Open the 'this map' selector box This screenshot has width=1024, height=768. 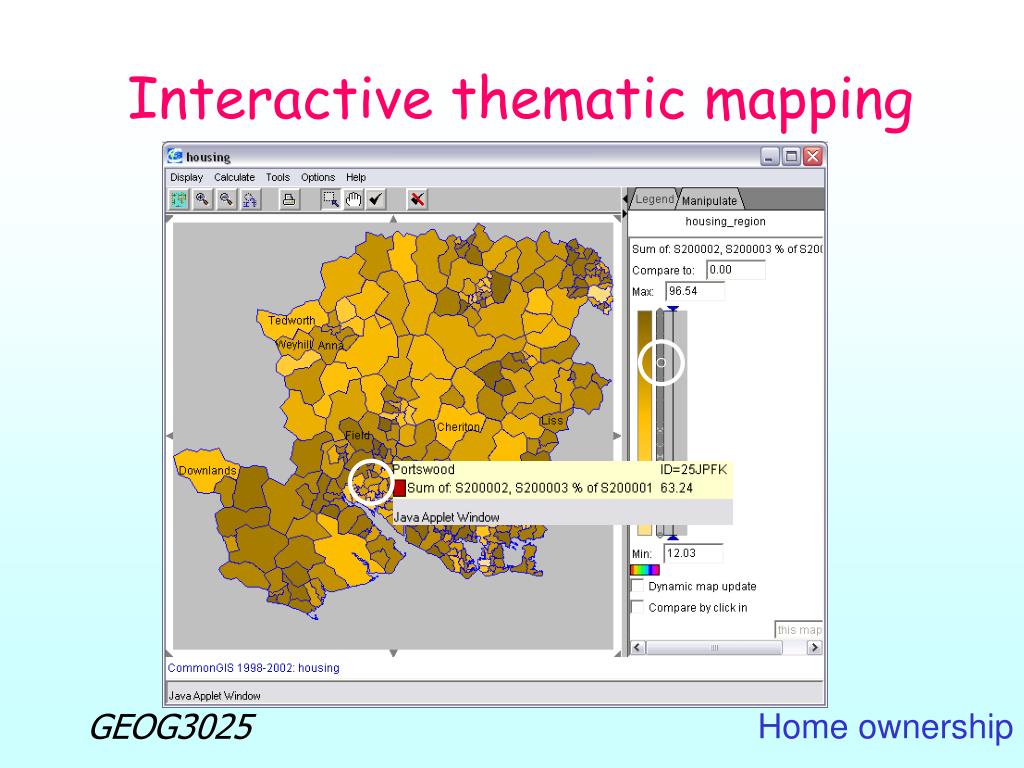(798, 630)
